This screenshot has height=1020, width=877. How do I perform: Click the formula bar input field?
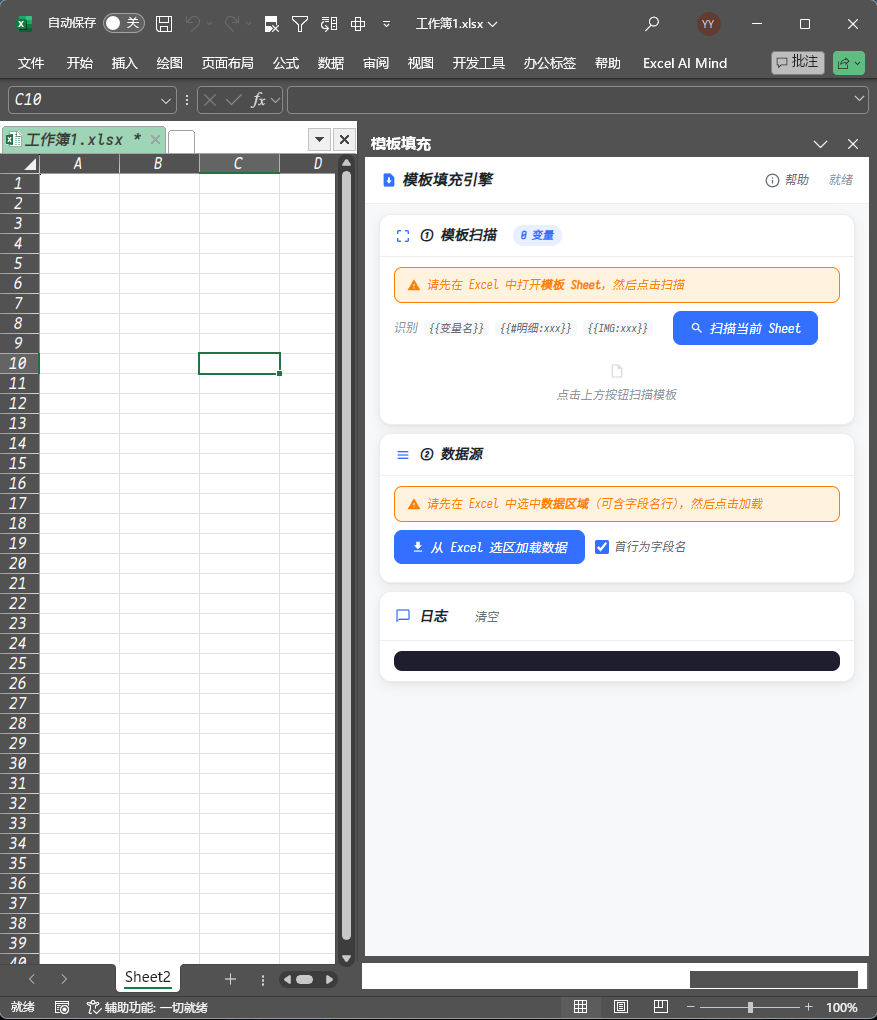578,100
